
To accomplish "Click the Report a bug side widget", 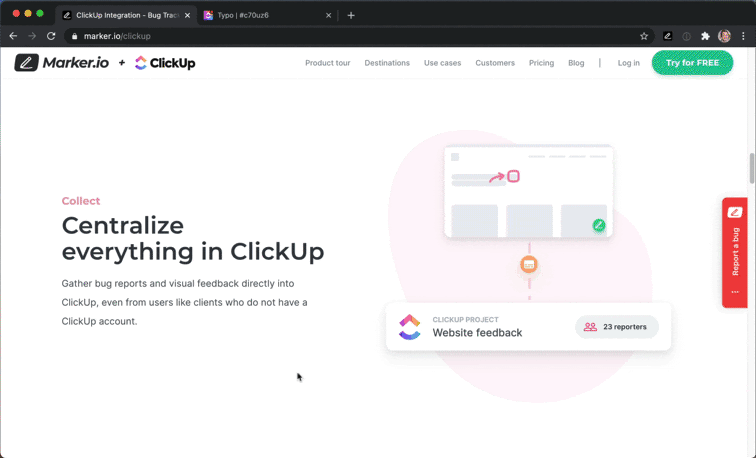I will point(734,252).
